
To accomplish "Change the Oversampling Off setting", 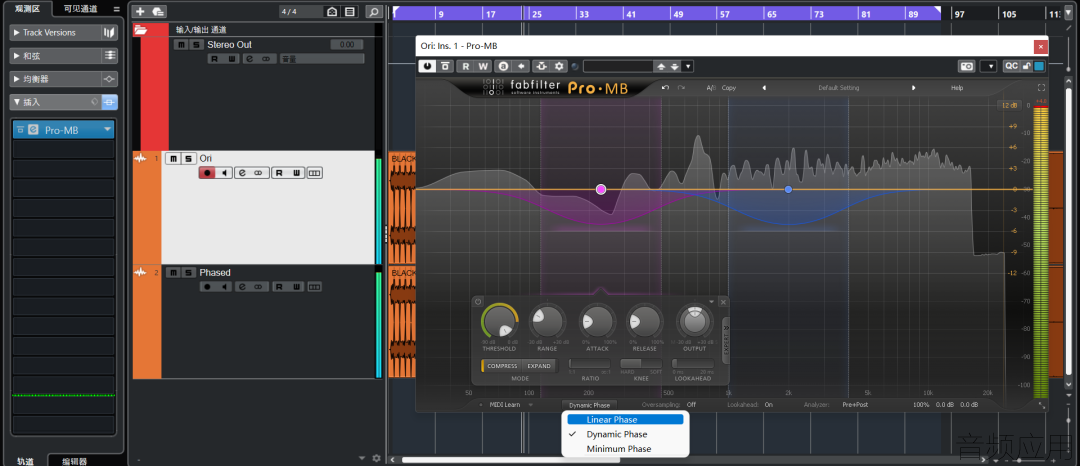I will (691, 405).
